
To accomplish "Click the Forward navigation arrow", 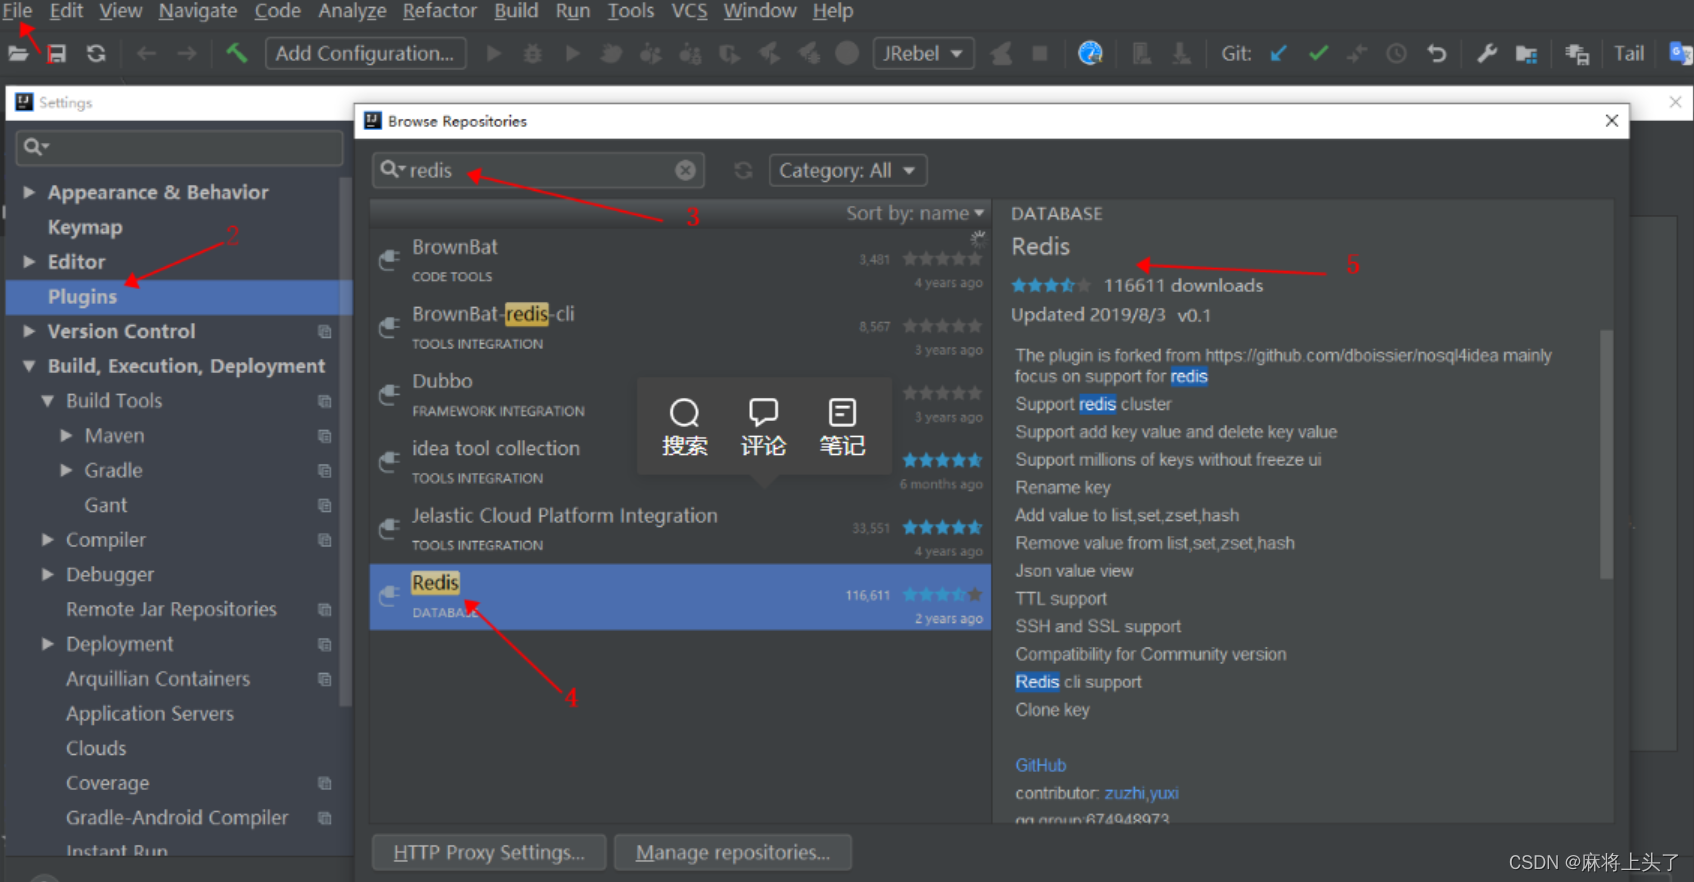I will pyautogui.click(x=187, y=53).
